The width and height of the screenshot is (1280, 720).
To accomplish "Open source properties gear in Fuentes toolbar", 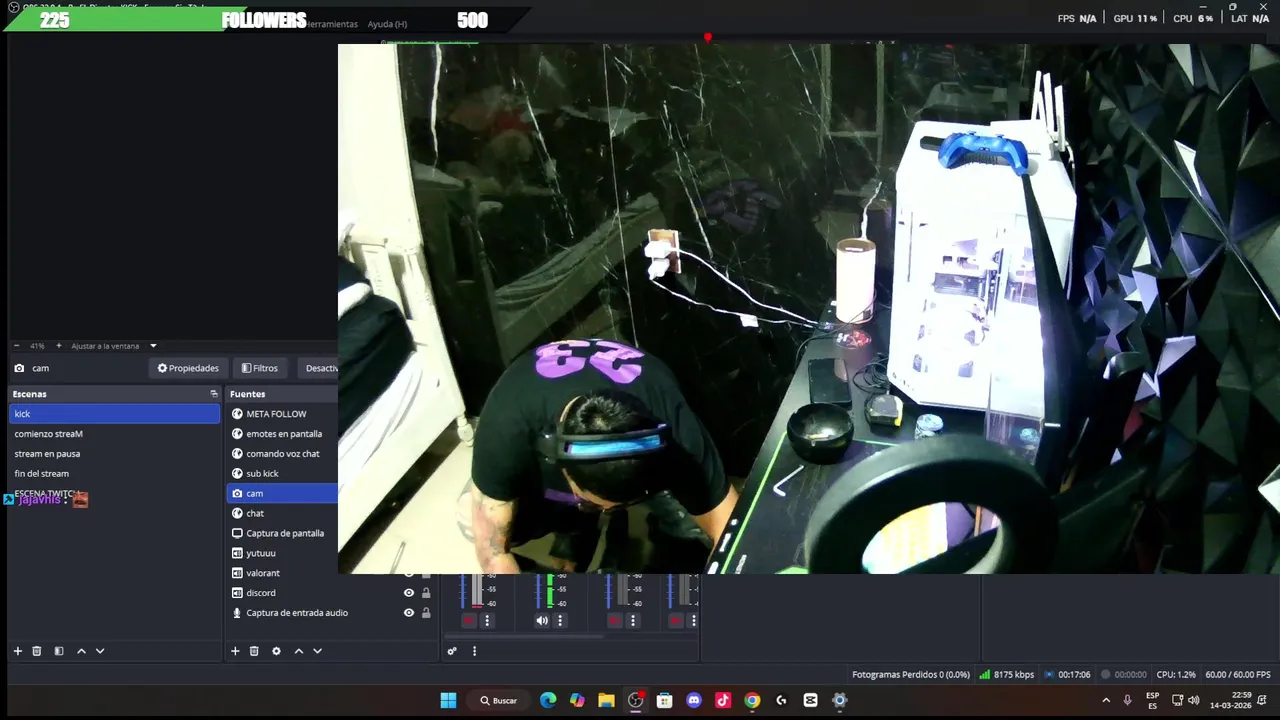I will pos(276,651).
